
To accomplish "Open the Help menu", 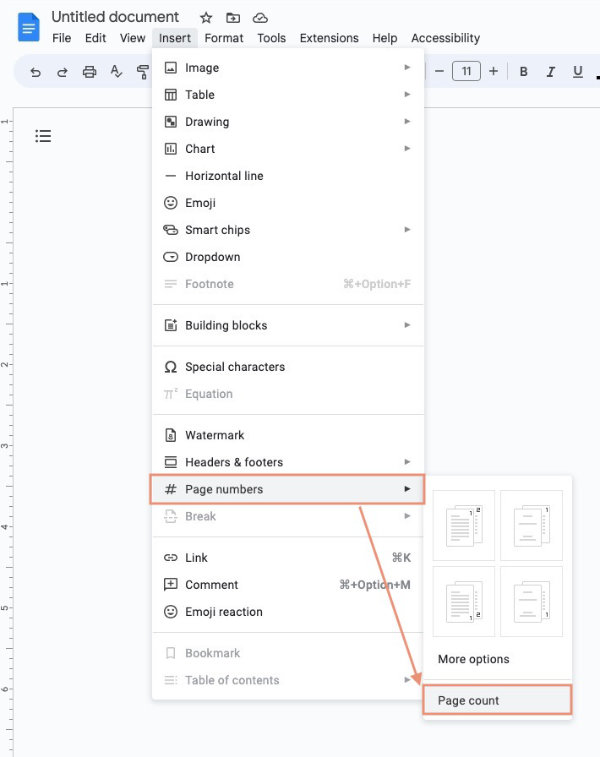I will (385, 38).
